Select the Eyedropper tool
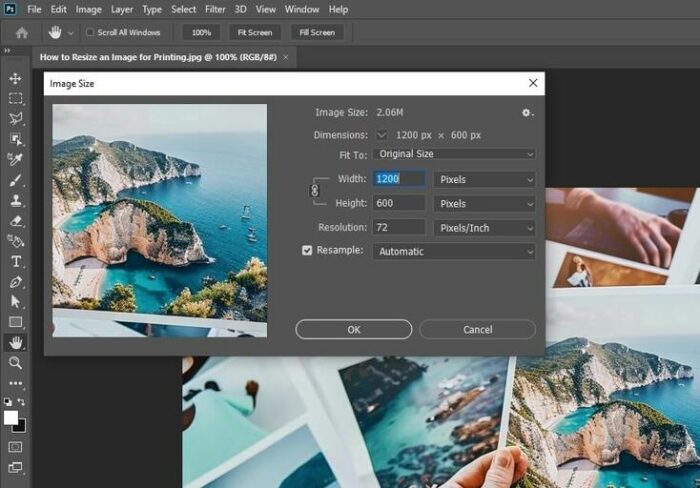700x488 pixels. 15,159
